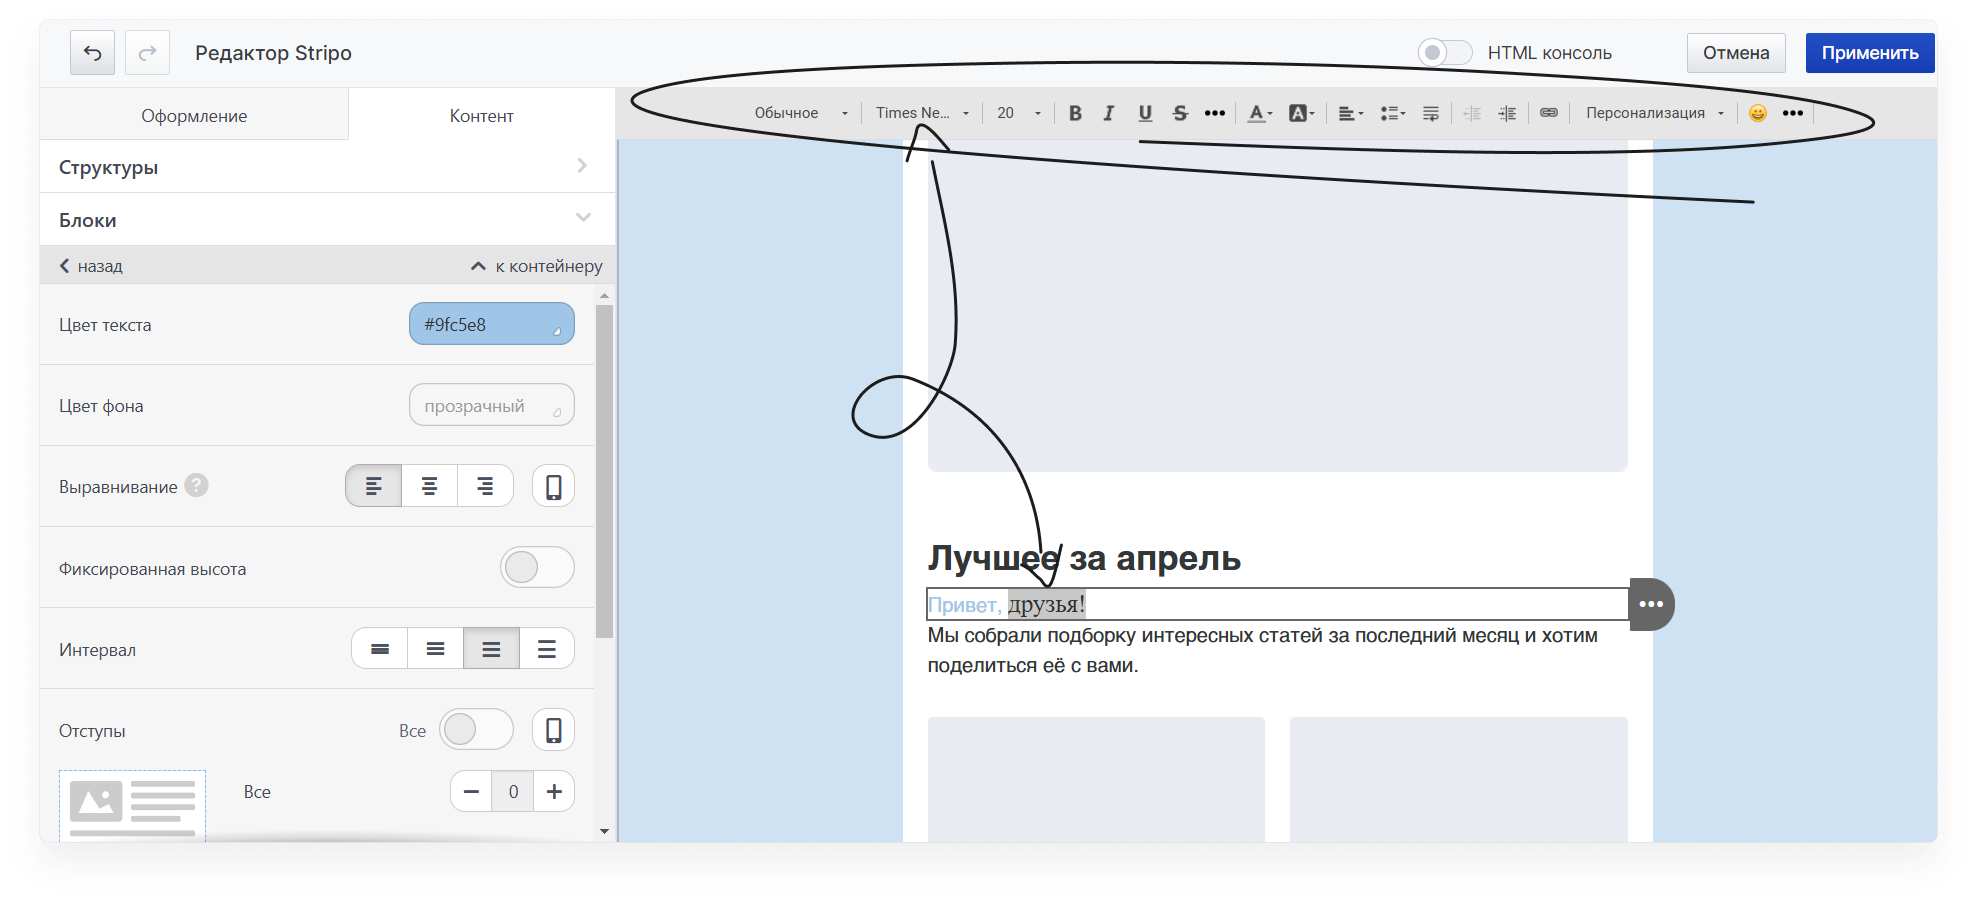1977x902 pixels.
Task: Collapse the Блоки section
Action: pos(327,220)
